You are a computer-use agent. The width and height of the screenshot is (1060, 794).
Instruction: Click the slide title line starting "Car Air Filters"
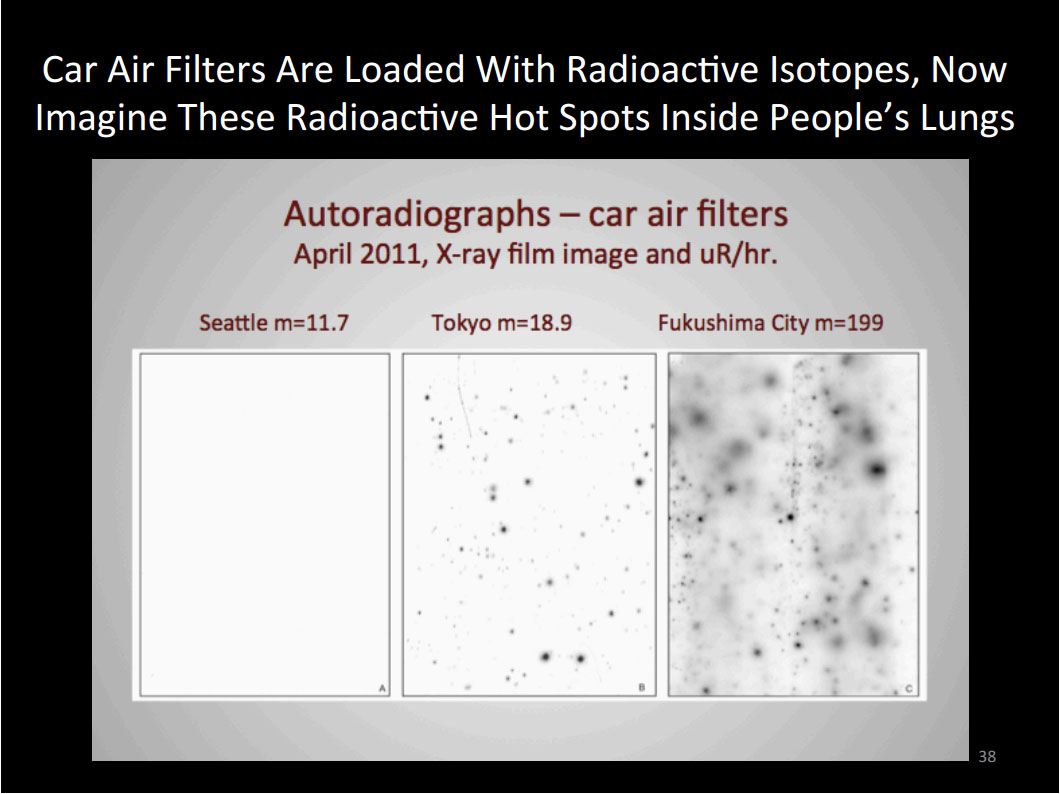pos(524,71)
